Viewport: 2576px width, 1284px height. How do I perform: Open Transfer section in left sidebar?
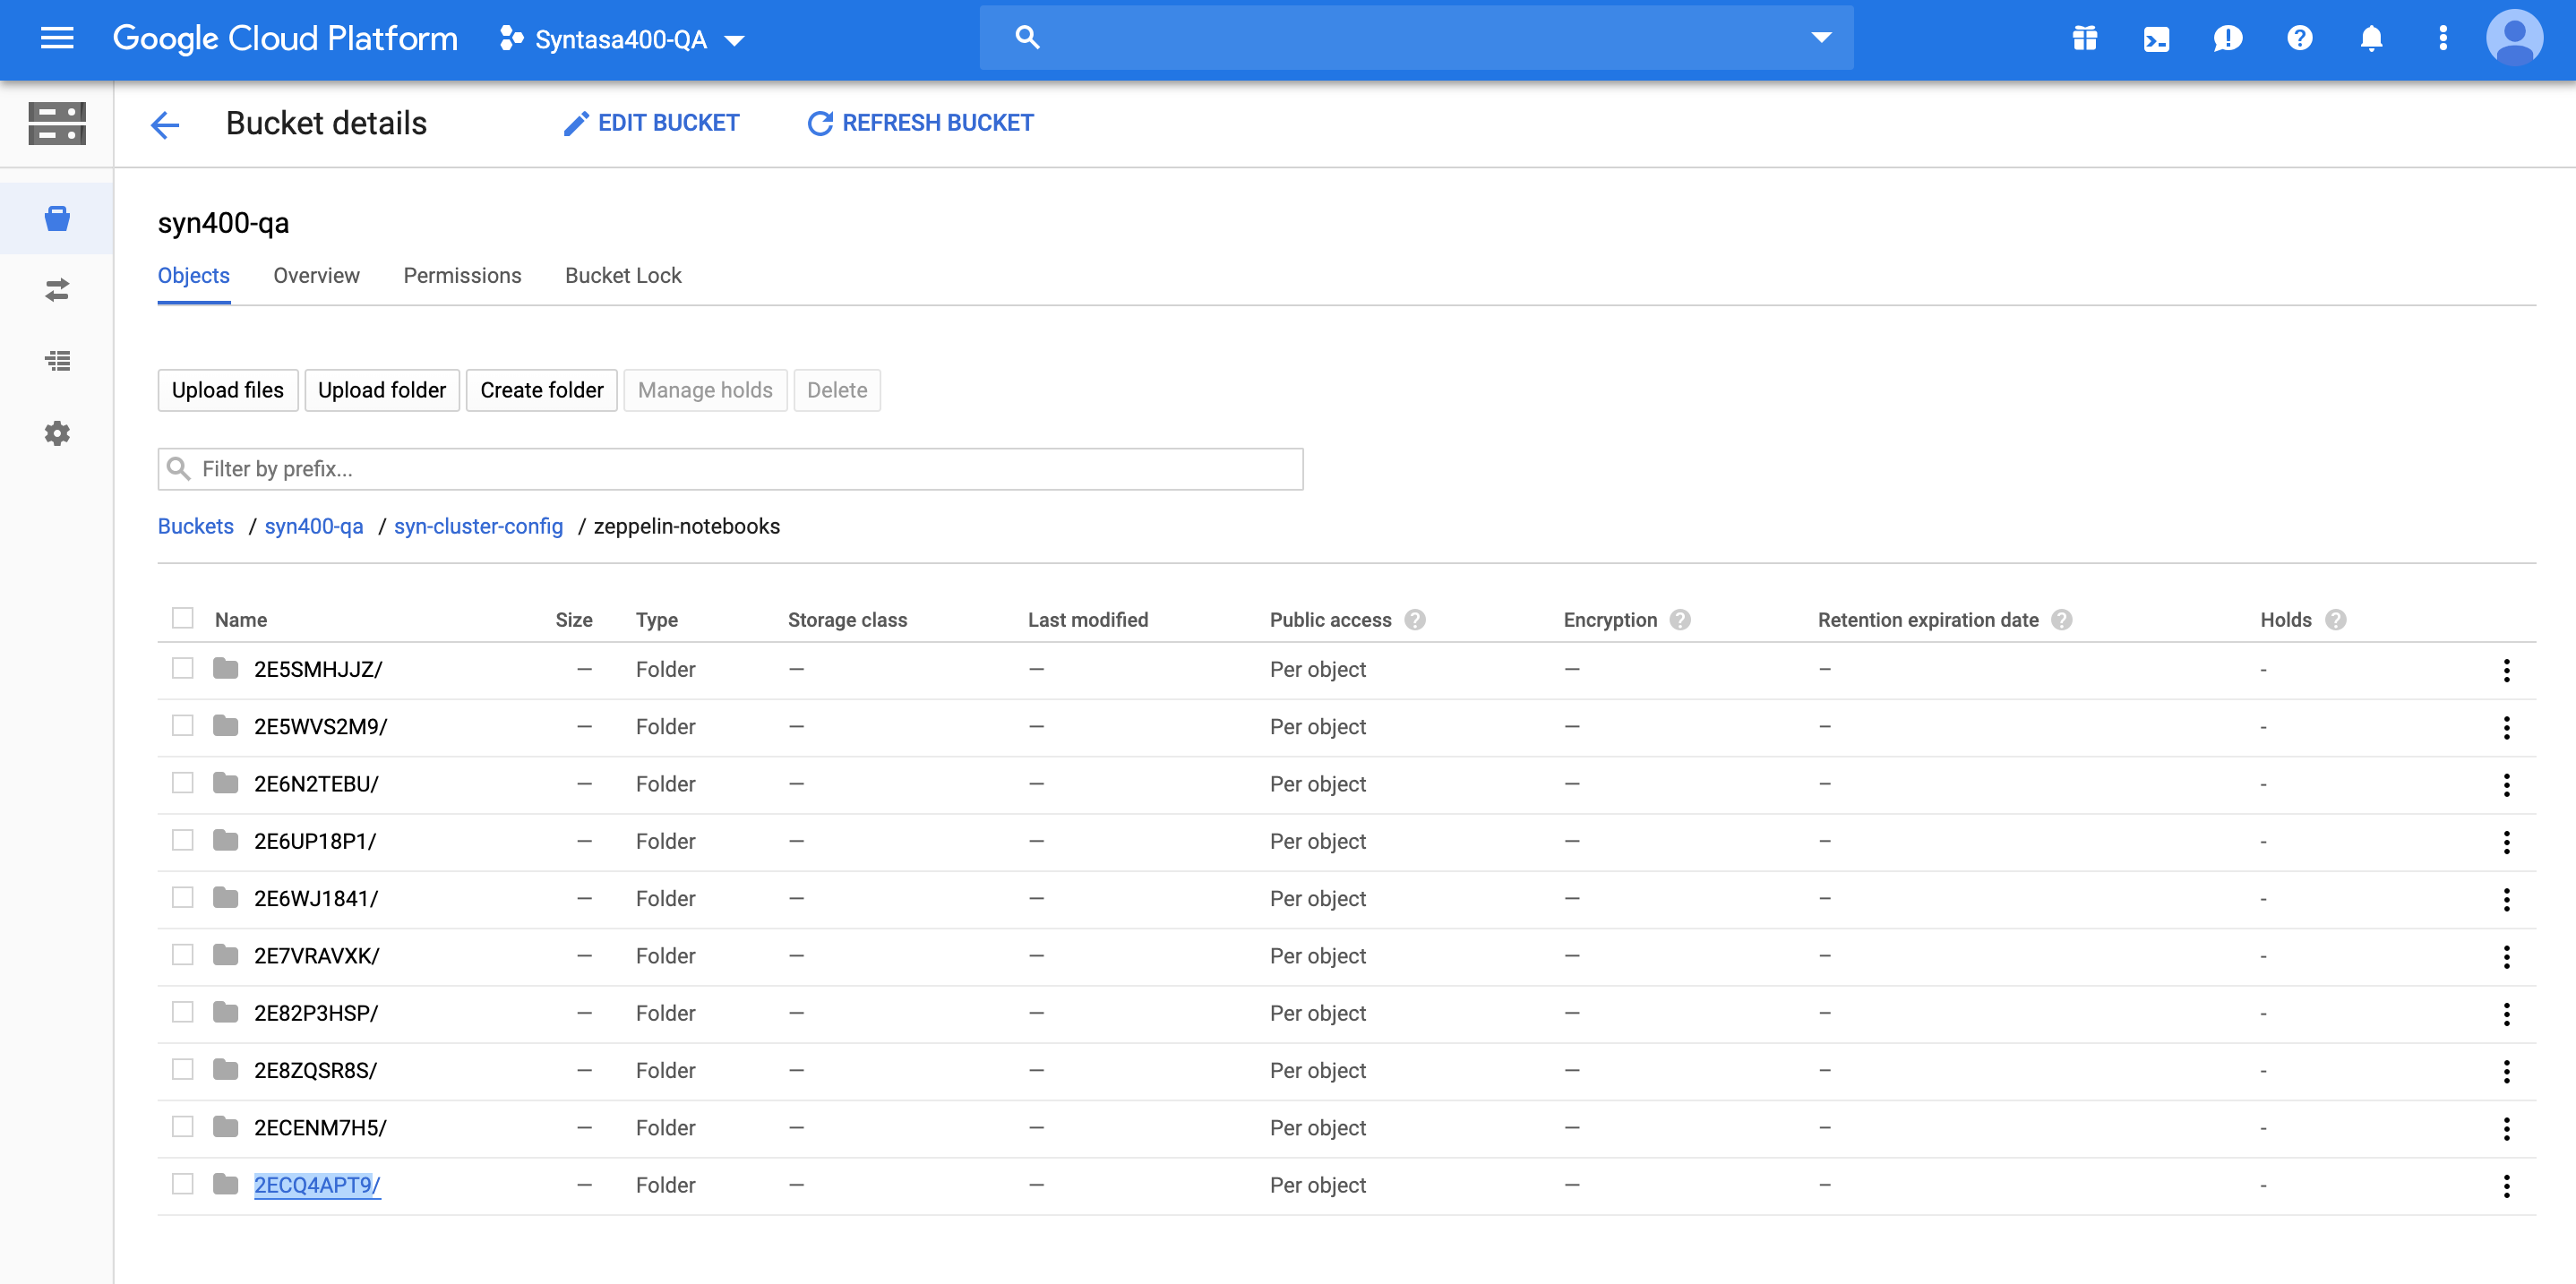click(x=57, y=290)
